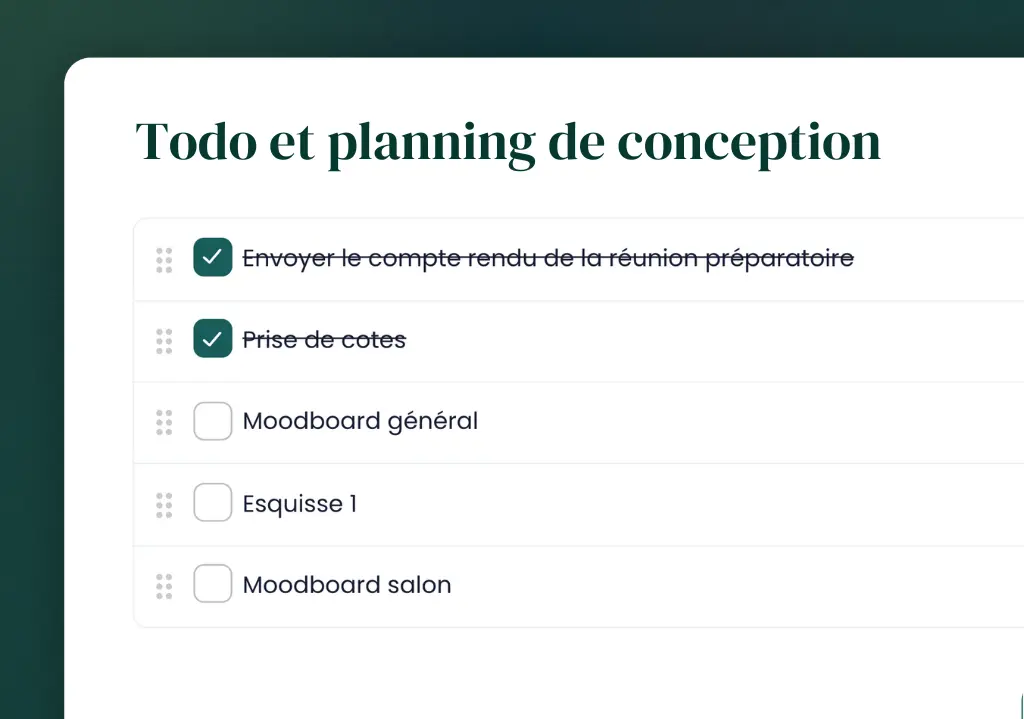Uncheck the completed Envoyer le compte rendu task
Viewport: 1024px width, 719px height.
212,258
